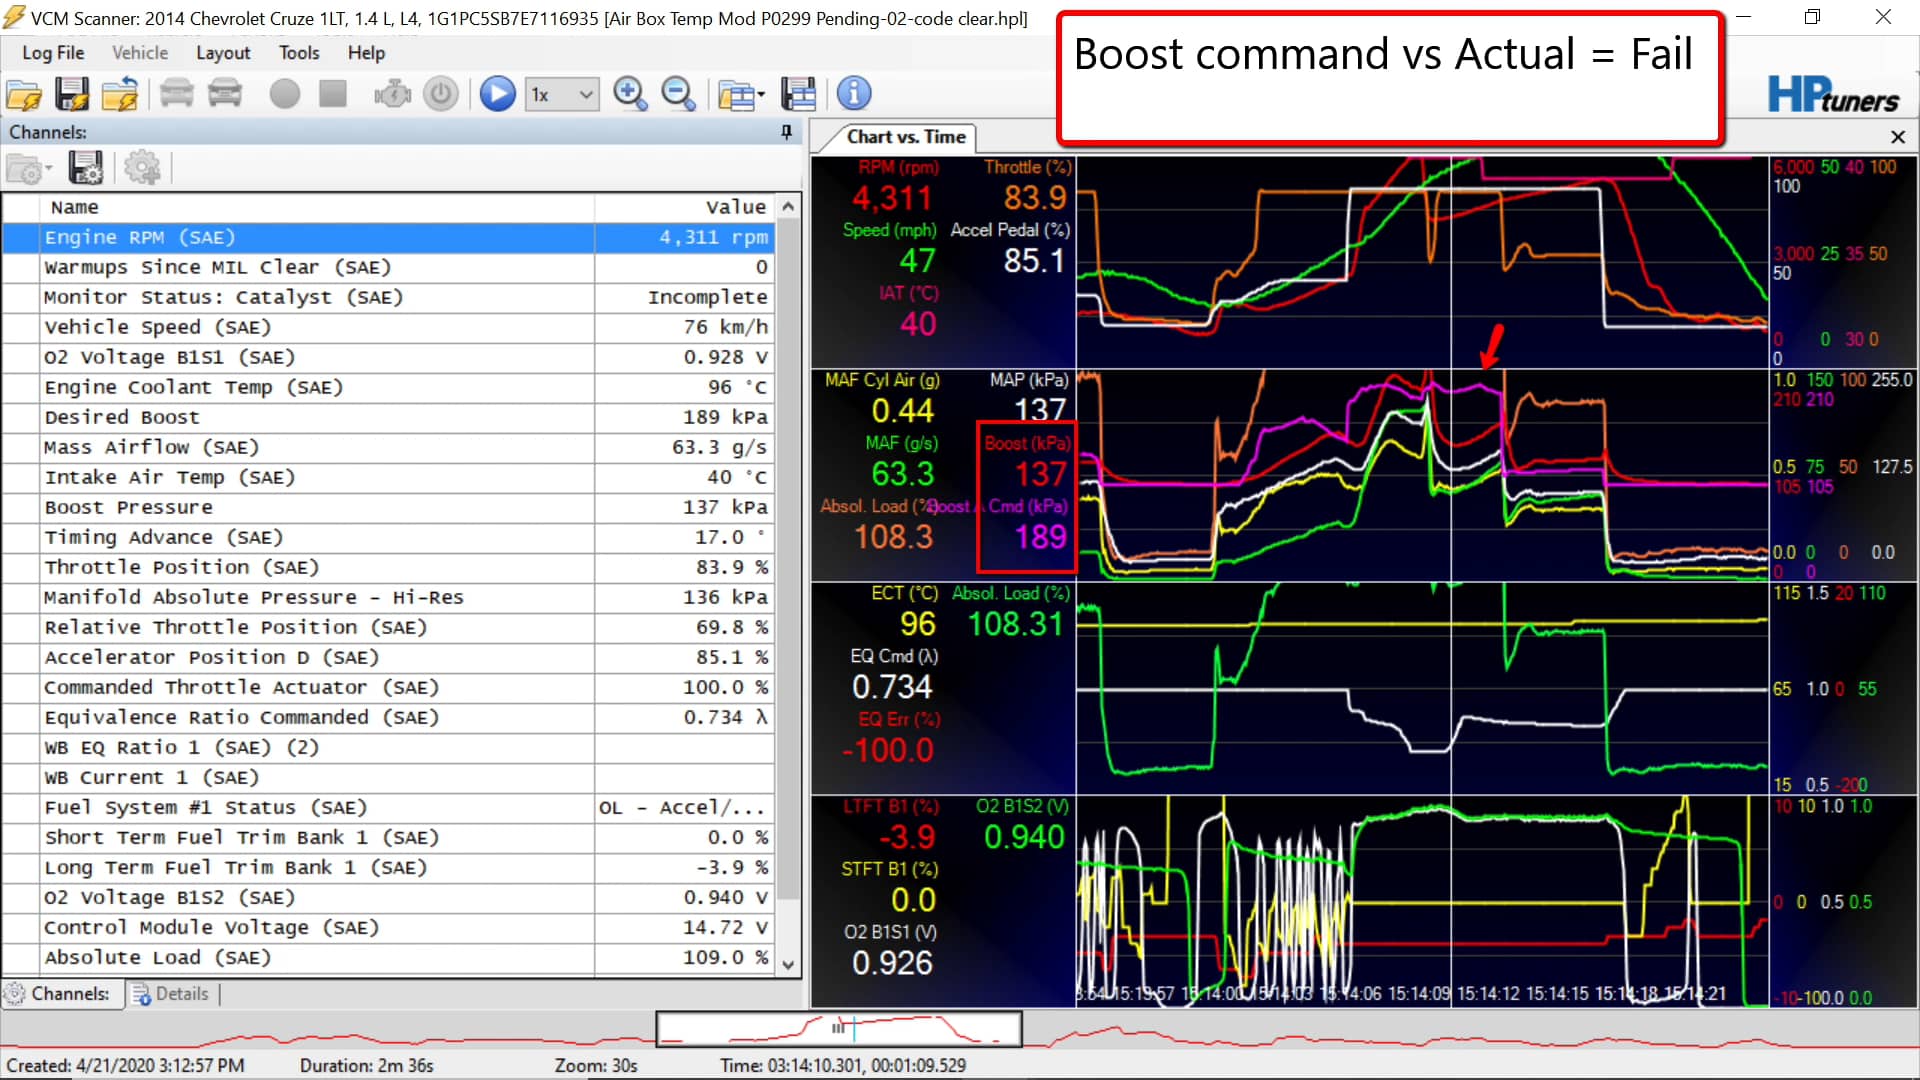Screen dimensions: 1920x1080
Task: Add a channel with the gear-plus icon
Action: [142, 168]
